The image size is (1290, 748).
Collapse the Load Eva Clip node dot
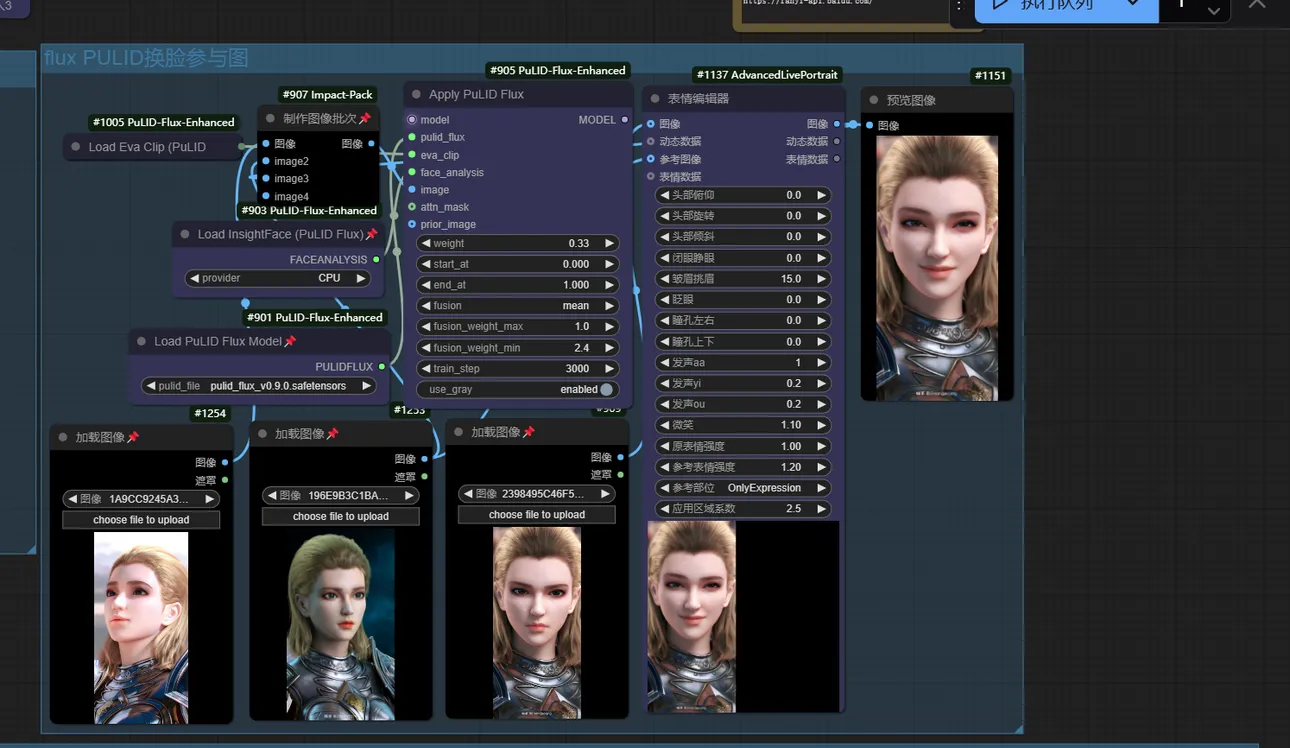click(75, 147)
